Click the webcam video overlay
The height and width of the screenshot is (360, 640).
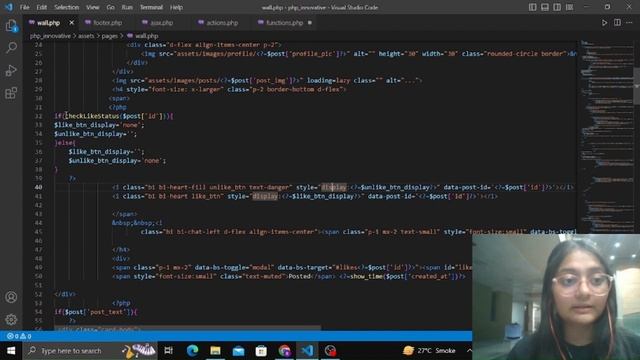[556, 297]
